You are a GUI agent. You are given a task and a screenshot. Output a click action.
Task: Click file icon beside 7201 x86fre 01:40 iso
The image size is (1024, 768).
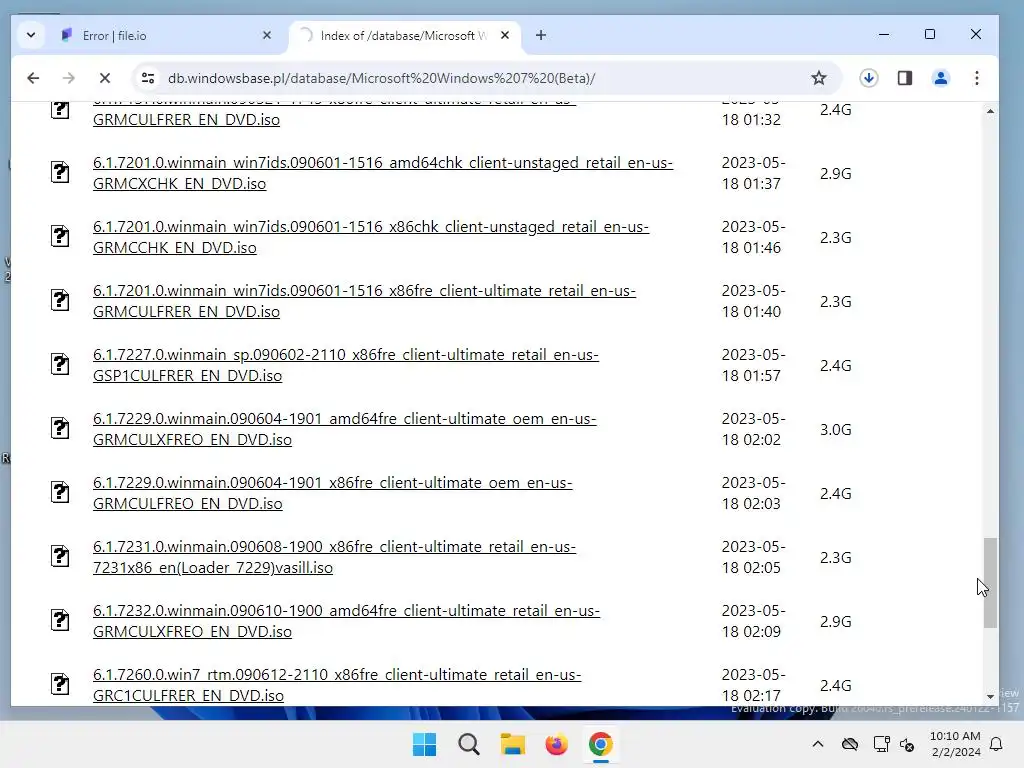click(x=60, y=300)
